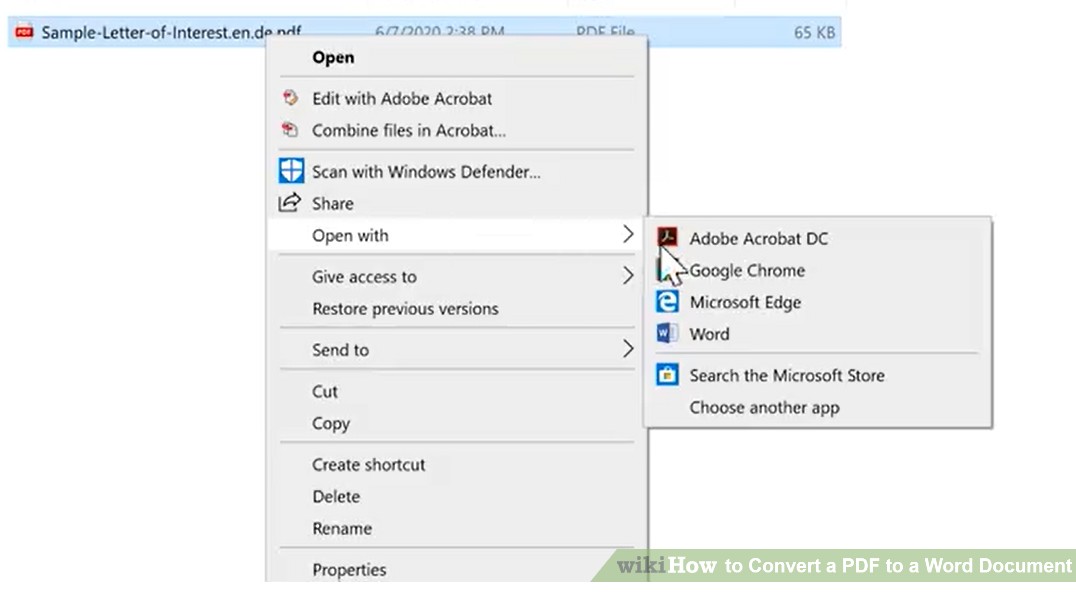Click Choose another app
Image resolution: width=1076 pixels, height=592 pixels.
[765, 407]
